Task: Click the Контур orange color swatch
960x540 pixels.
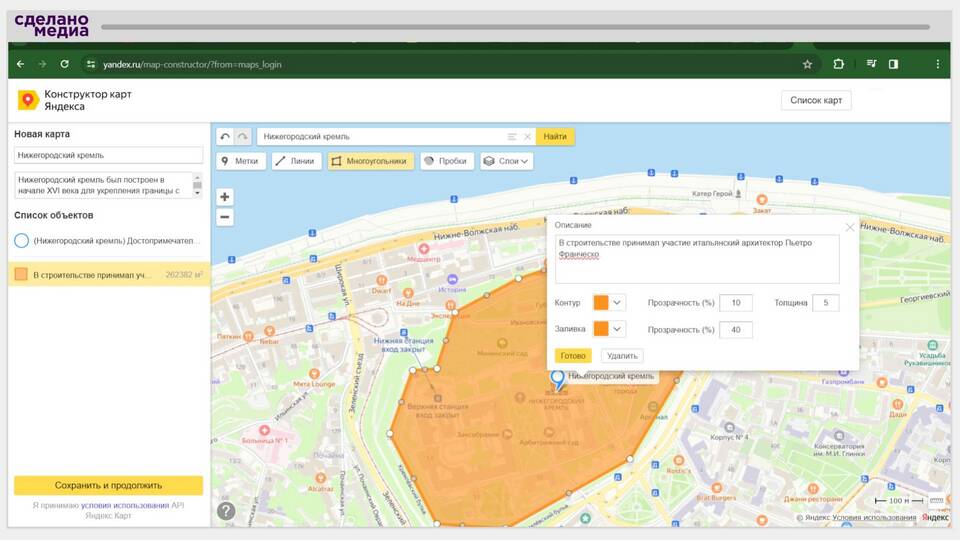Action: [601, 302]
